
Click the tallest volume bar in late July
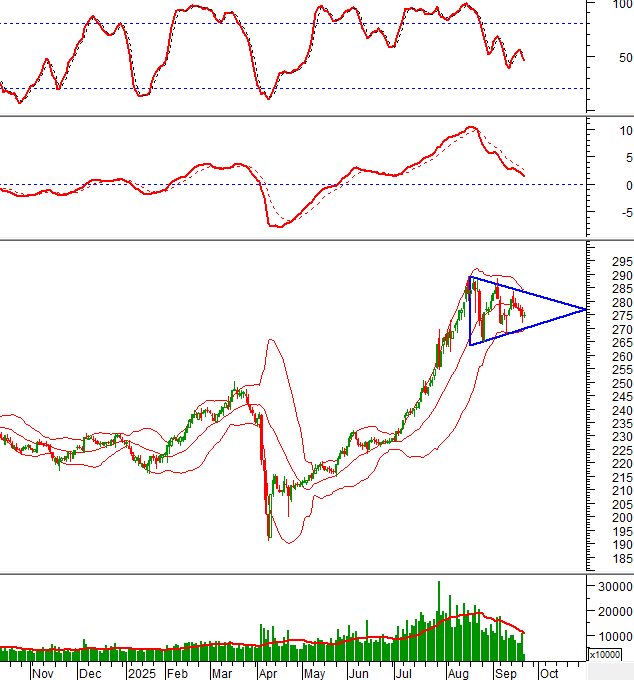(x=439, y=621)
